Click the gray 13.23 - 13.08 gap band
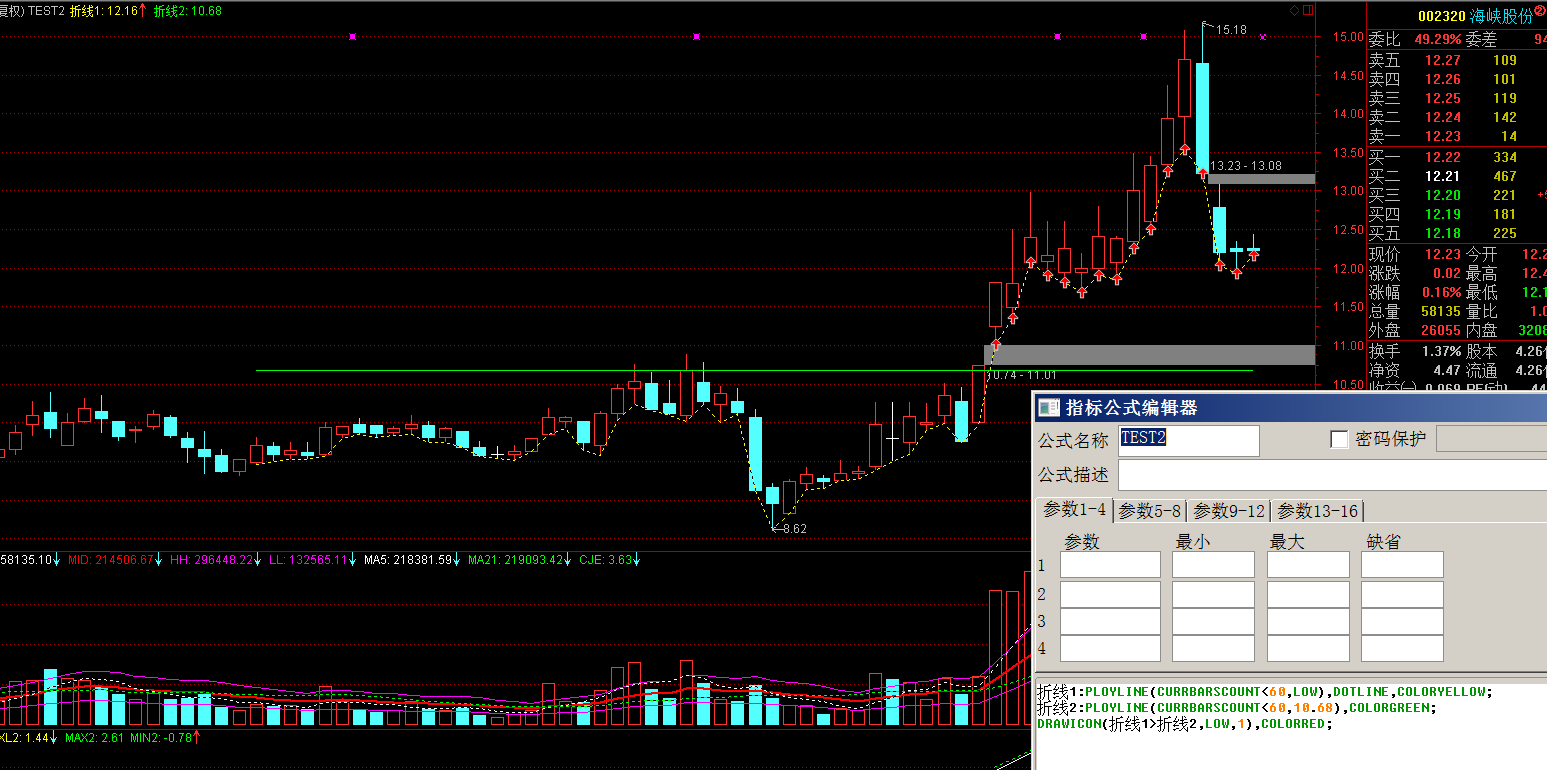This screenshot has height=770, width=1547. pos(1261,179)
